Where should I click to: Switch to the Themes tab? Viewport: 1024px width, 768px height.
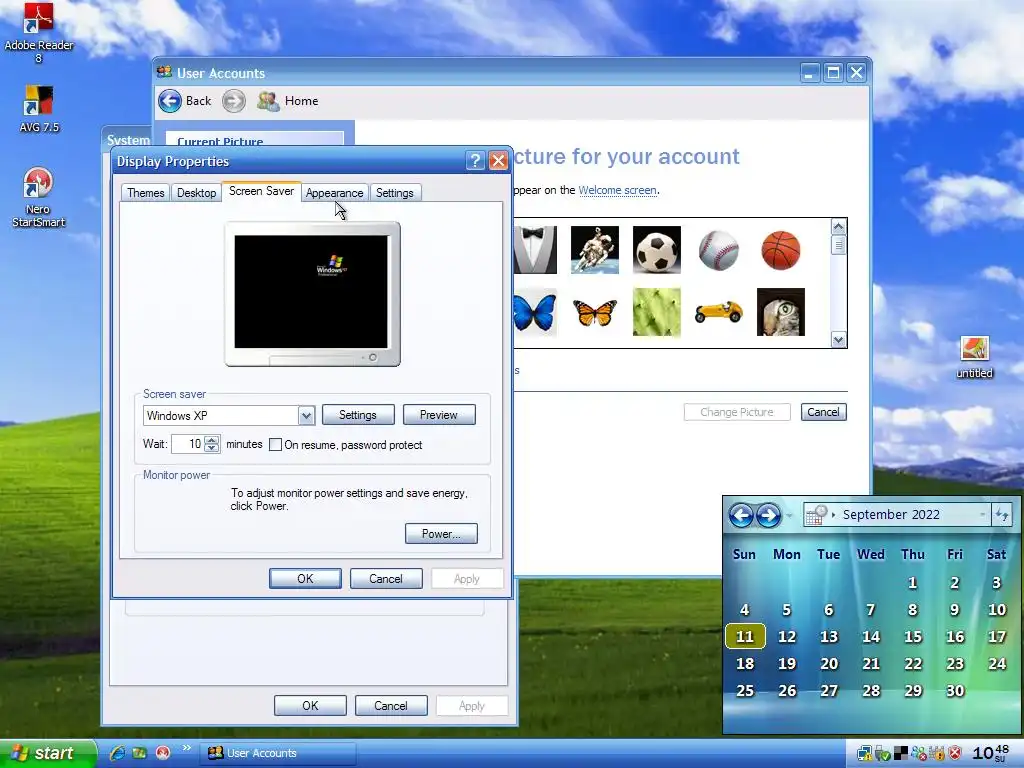pyautogui.click(x=146, y=193)
